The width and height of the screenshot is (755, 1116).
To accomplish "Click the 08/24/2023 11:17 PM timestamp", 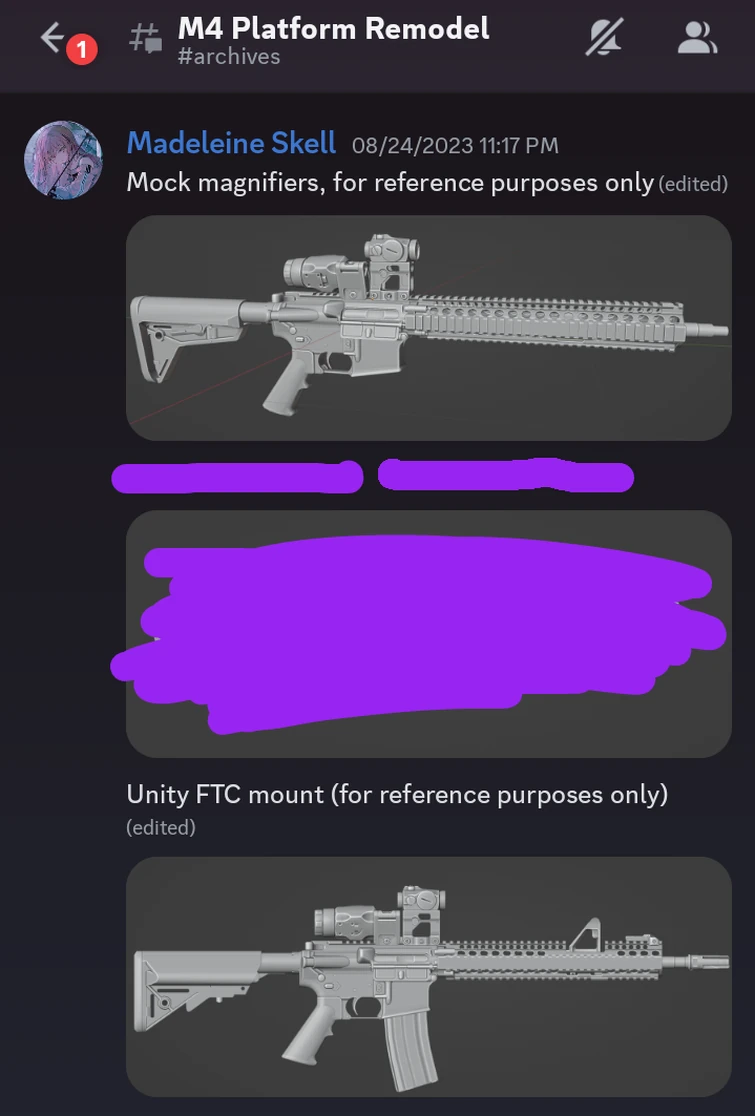I will 455,146.
